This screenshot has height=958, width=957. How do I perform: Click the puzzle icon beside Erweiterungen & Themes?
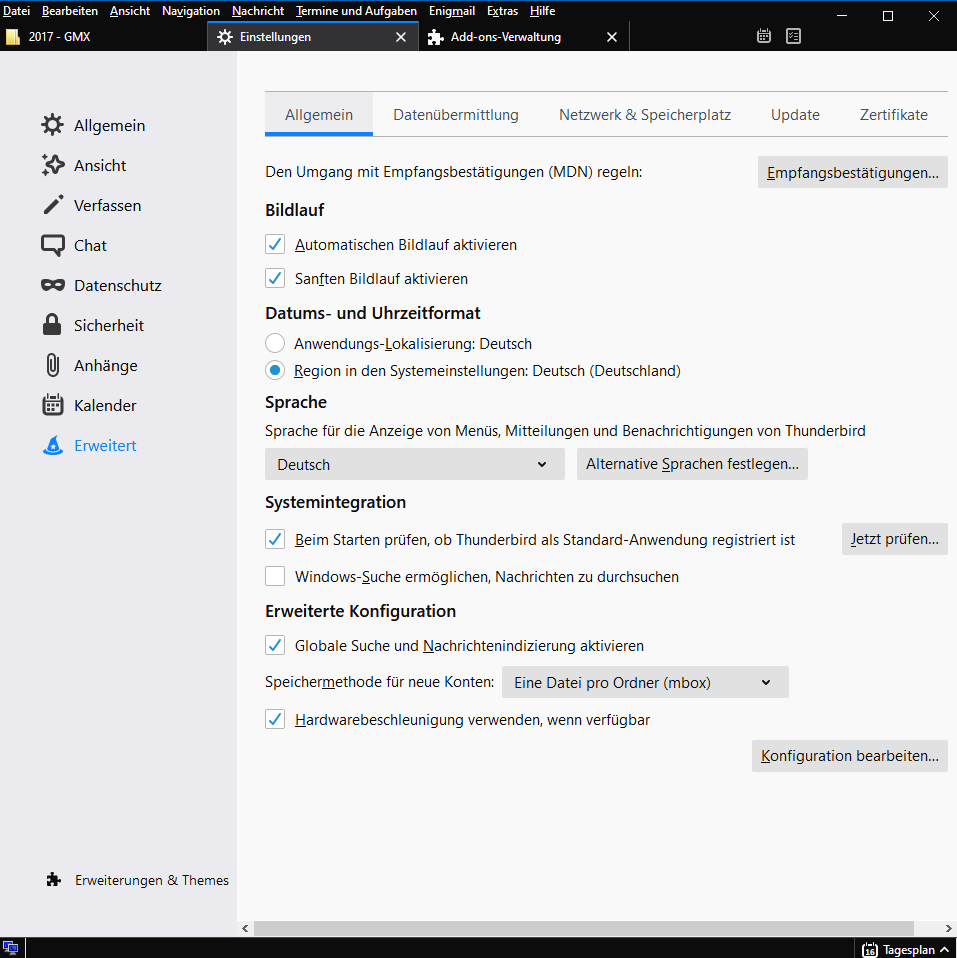[x=54, y=879]
